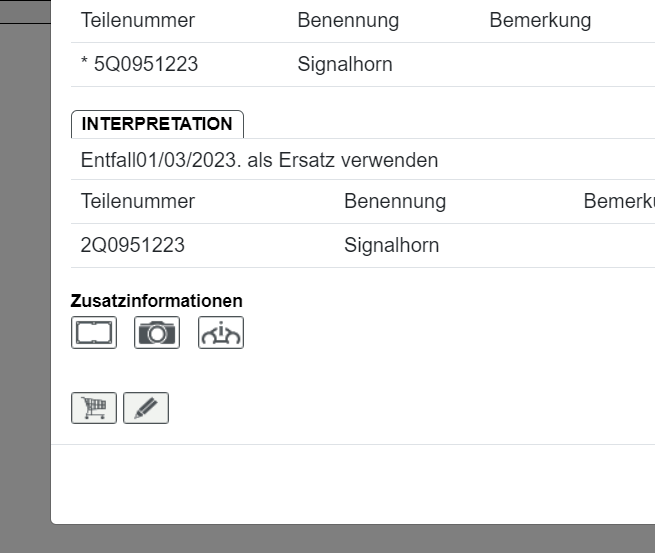Image resolution: width=655 pixels, height=553 pixels.
Task: Click the Teilenummer header under INTERPRETATION
Action: tap(137, 201)
